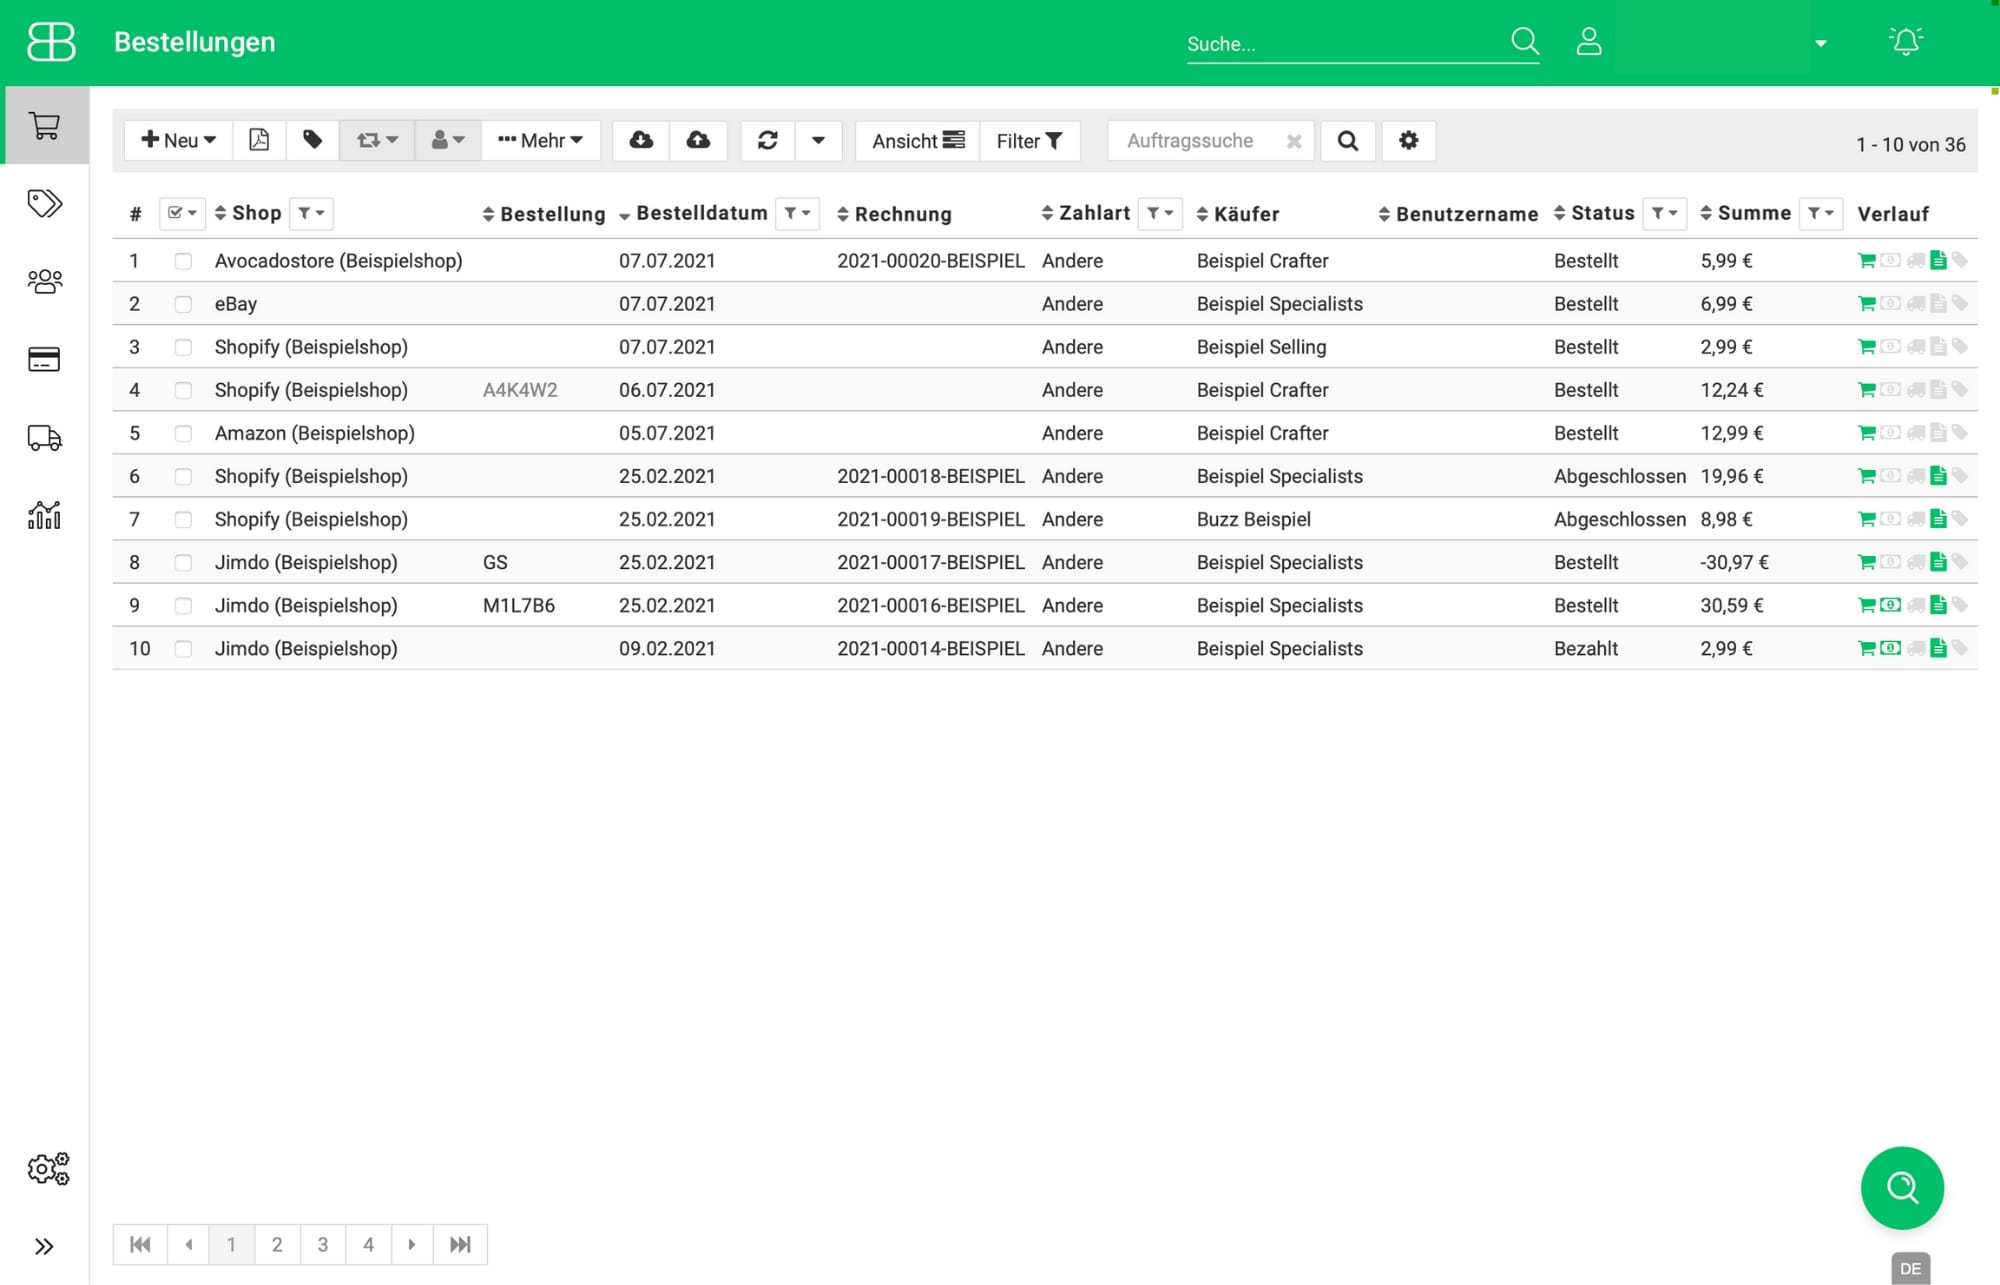Screen dimensions: 2000x1285
Task: Open the delivery truck shipping sidebar icon
Action: [x=44, y=438]
